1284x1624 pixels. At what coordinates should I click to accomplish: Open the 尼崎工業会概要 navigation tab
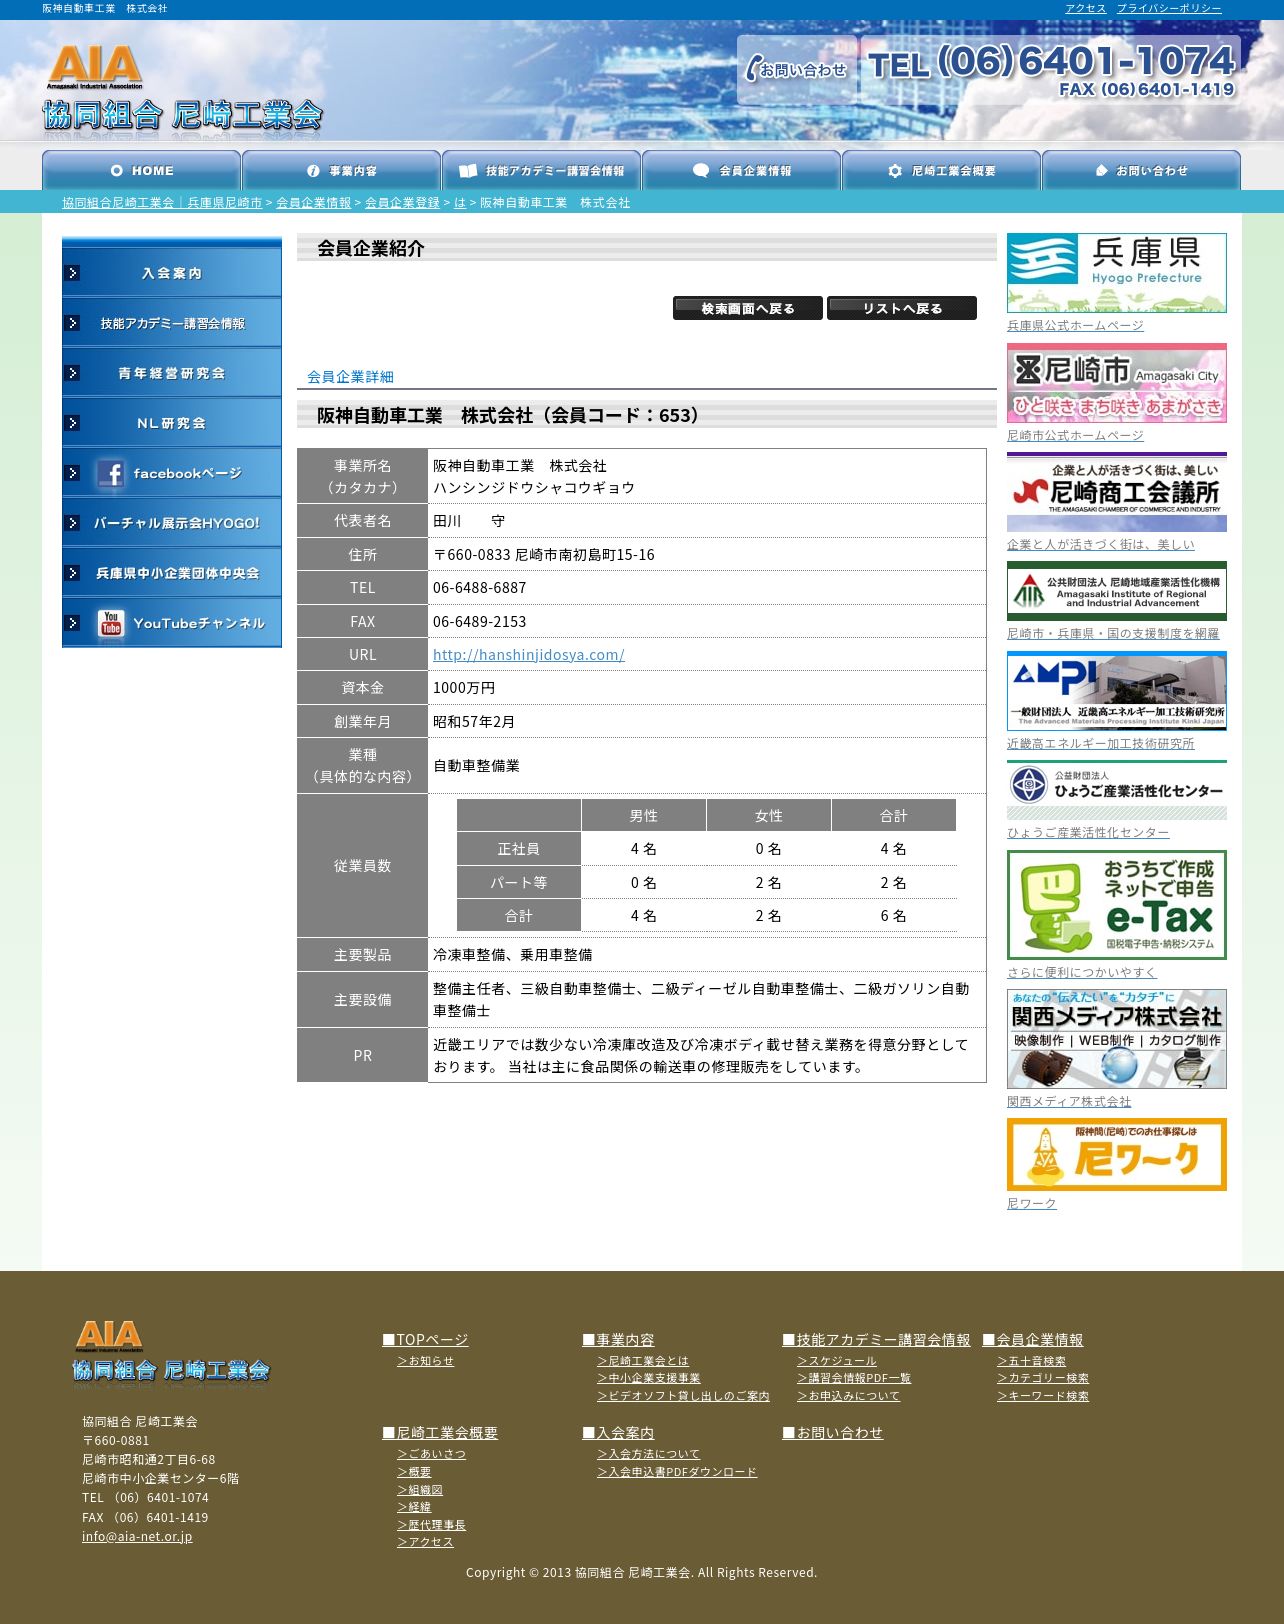click(x=941, y=170)
